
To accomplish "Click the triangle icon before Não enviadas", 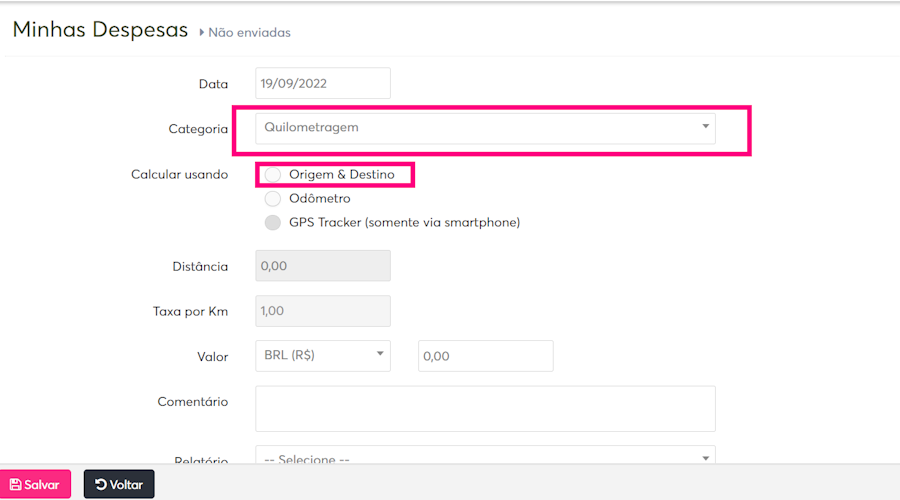I will pyautogui.click(x=202, y=33).
